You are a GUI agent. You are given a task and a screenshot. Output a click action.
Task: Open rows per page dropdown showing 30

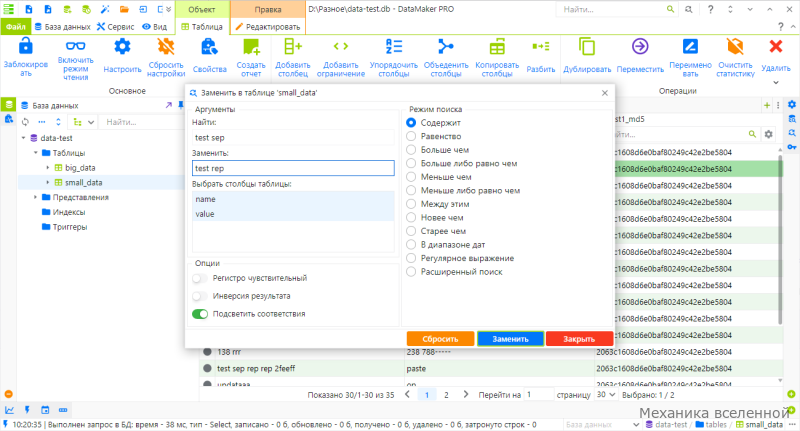click(x=606, y=395)
